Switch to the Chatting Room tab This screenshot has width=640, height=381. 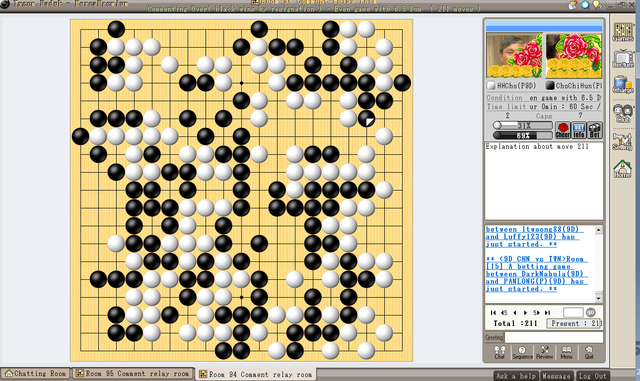36,374
